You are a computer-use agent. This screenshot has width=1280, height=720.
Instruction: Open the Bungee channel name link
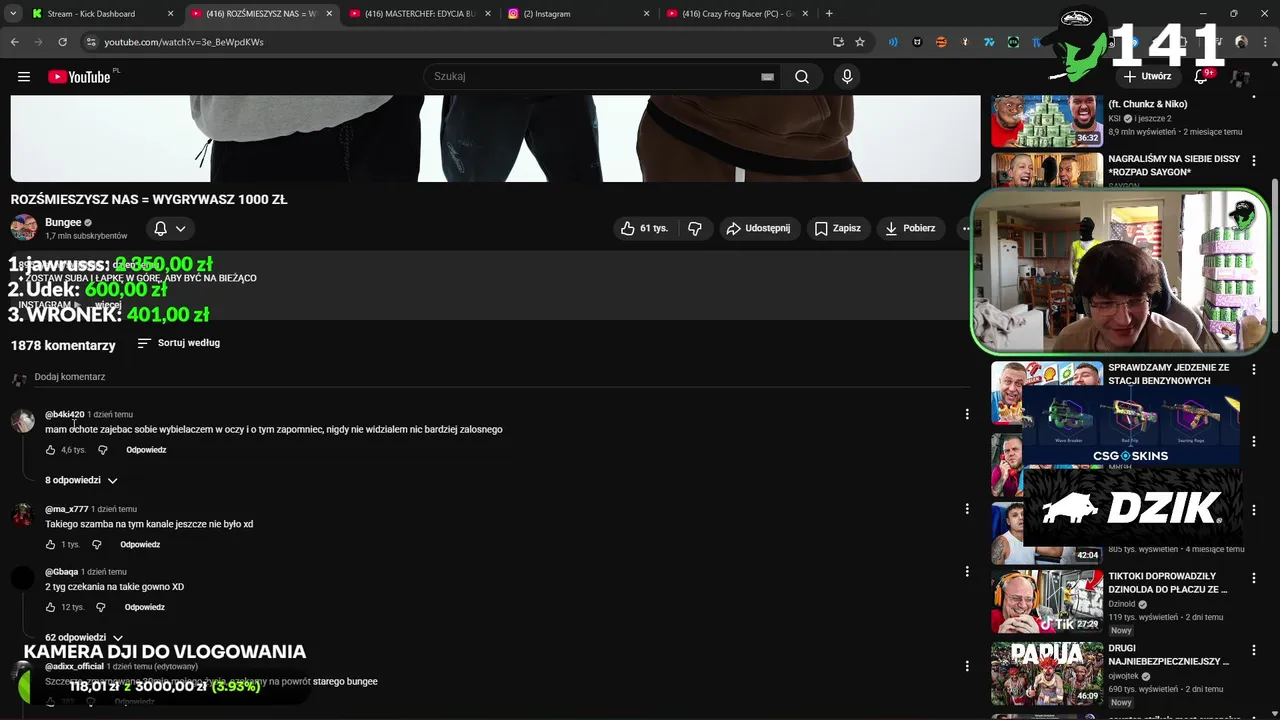click(x=63, y=222)
